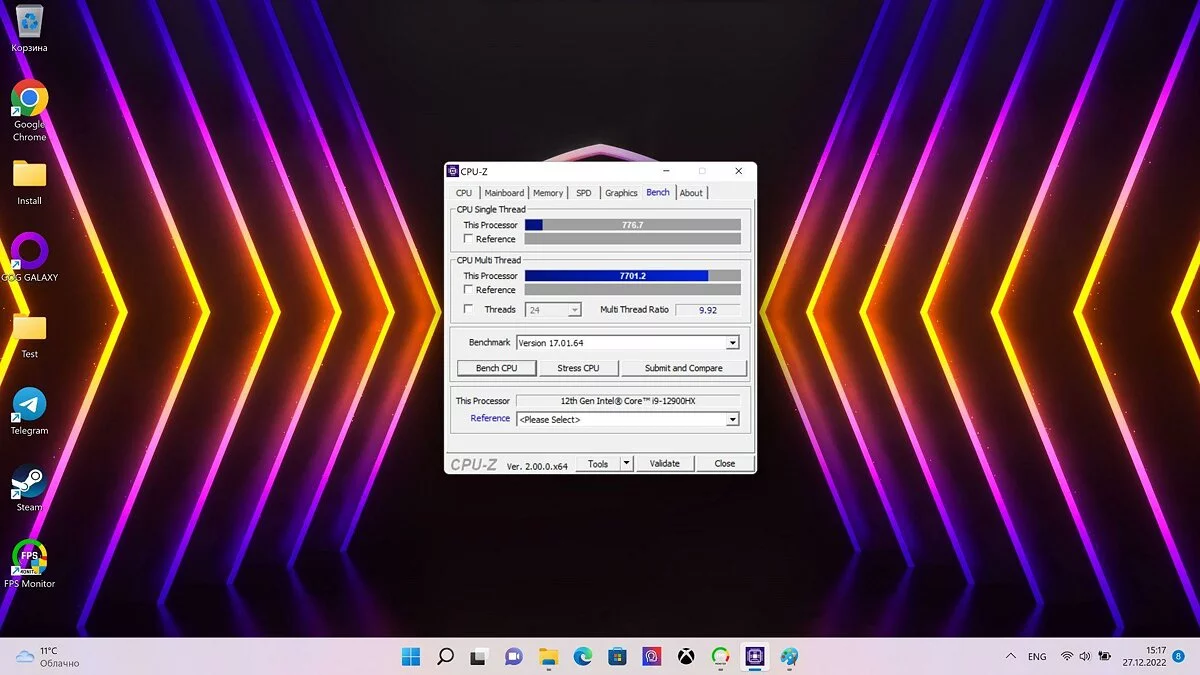Tick the Threads checkbox
Screen dimensions: 1200x675
(468, 310)
